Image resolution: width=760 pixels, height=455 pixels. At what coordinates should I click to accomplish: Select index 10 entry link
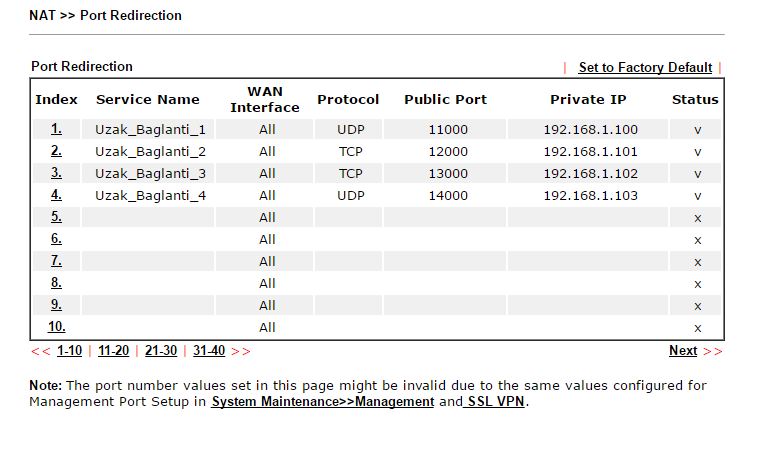click(56, 327)
